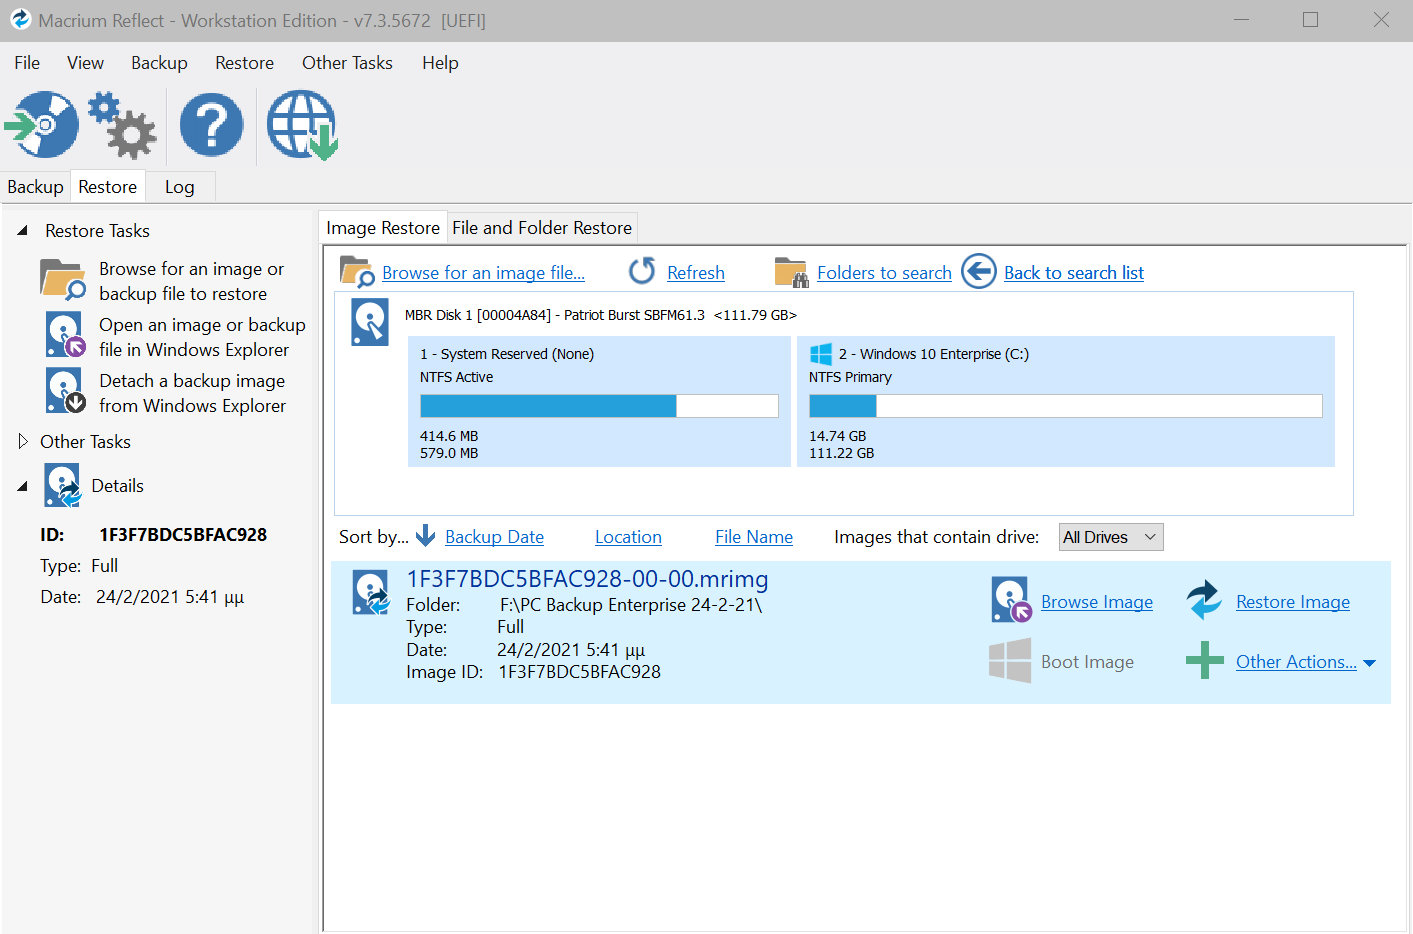
Task: Click the greyed Boot Image Windows icon
Action: pos(1010,661)
